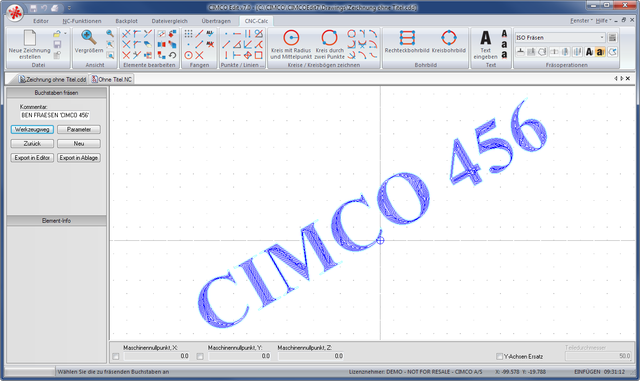Screen dimensions: 640x381
Task: Open the Kreisbohrbild tool
Action: pos(449,38)
